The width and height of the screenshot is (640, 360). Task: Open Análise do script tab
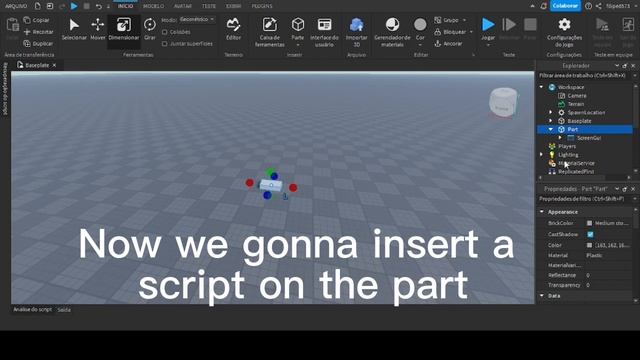33,310
